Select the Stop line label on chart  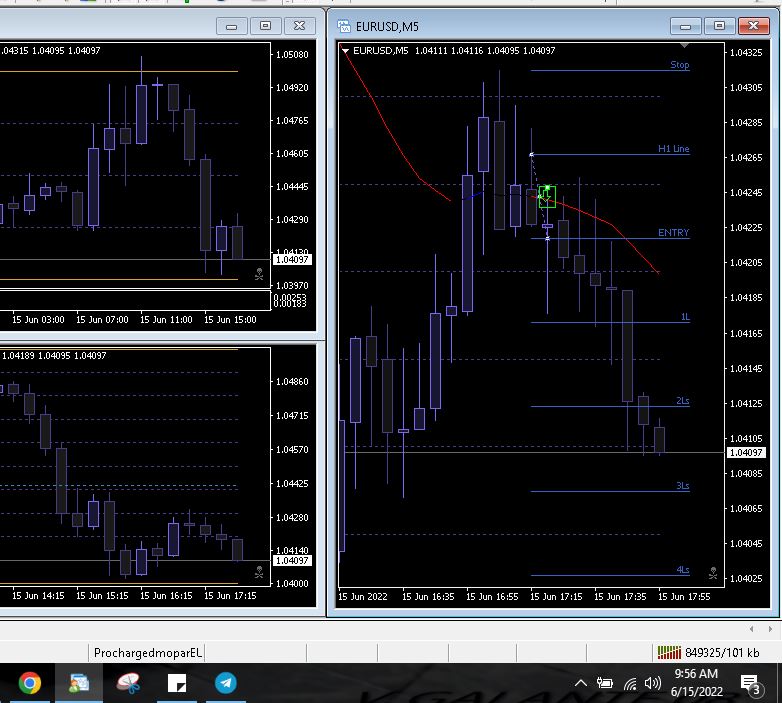pos(680,65)
